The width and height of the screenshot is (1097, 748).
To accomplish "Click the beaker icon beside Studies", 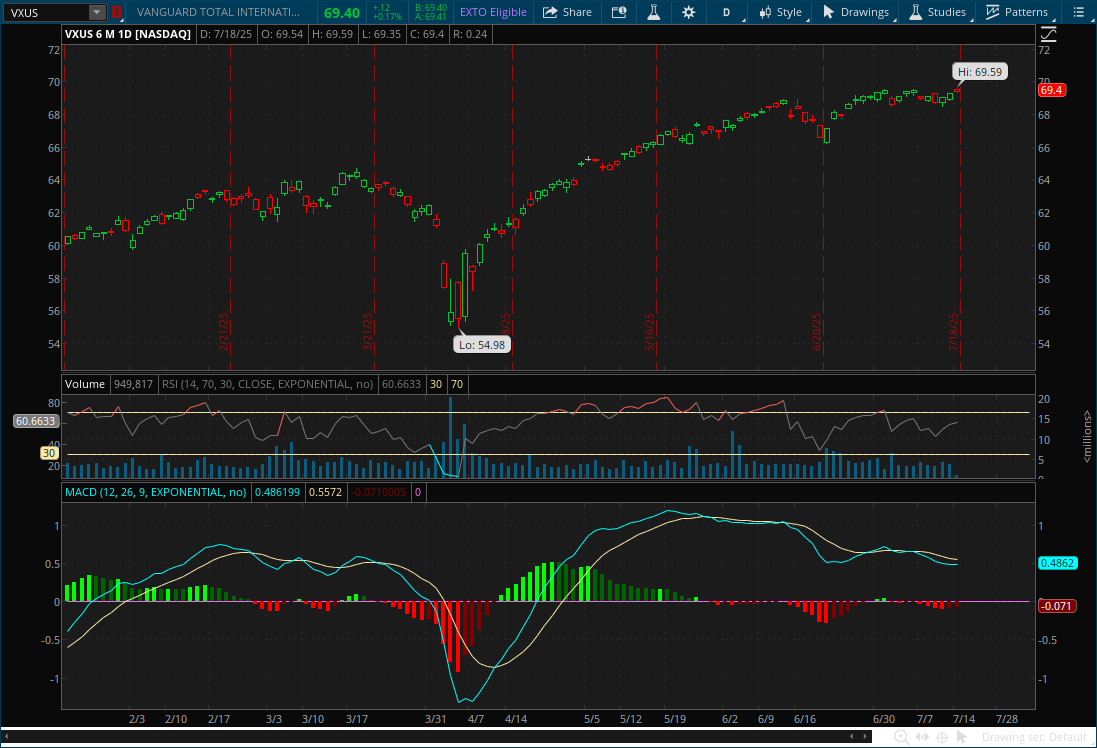I will click(x=915, y=12).
